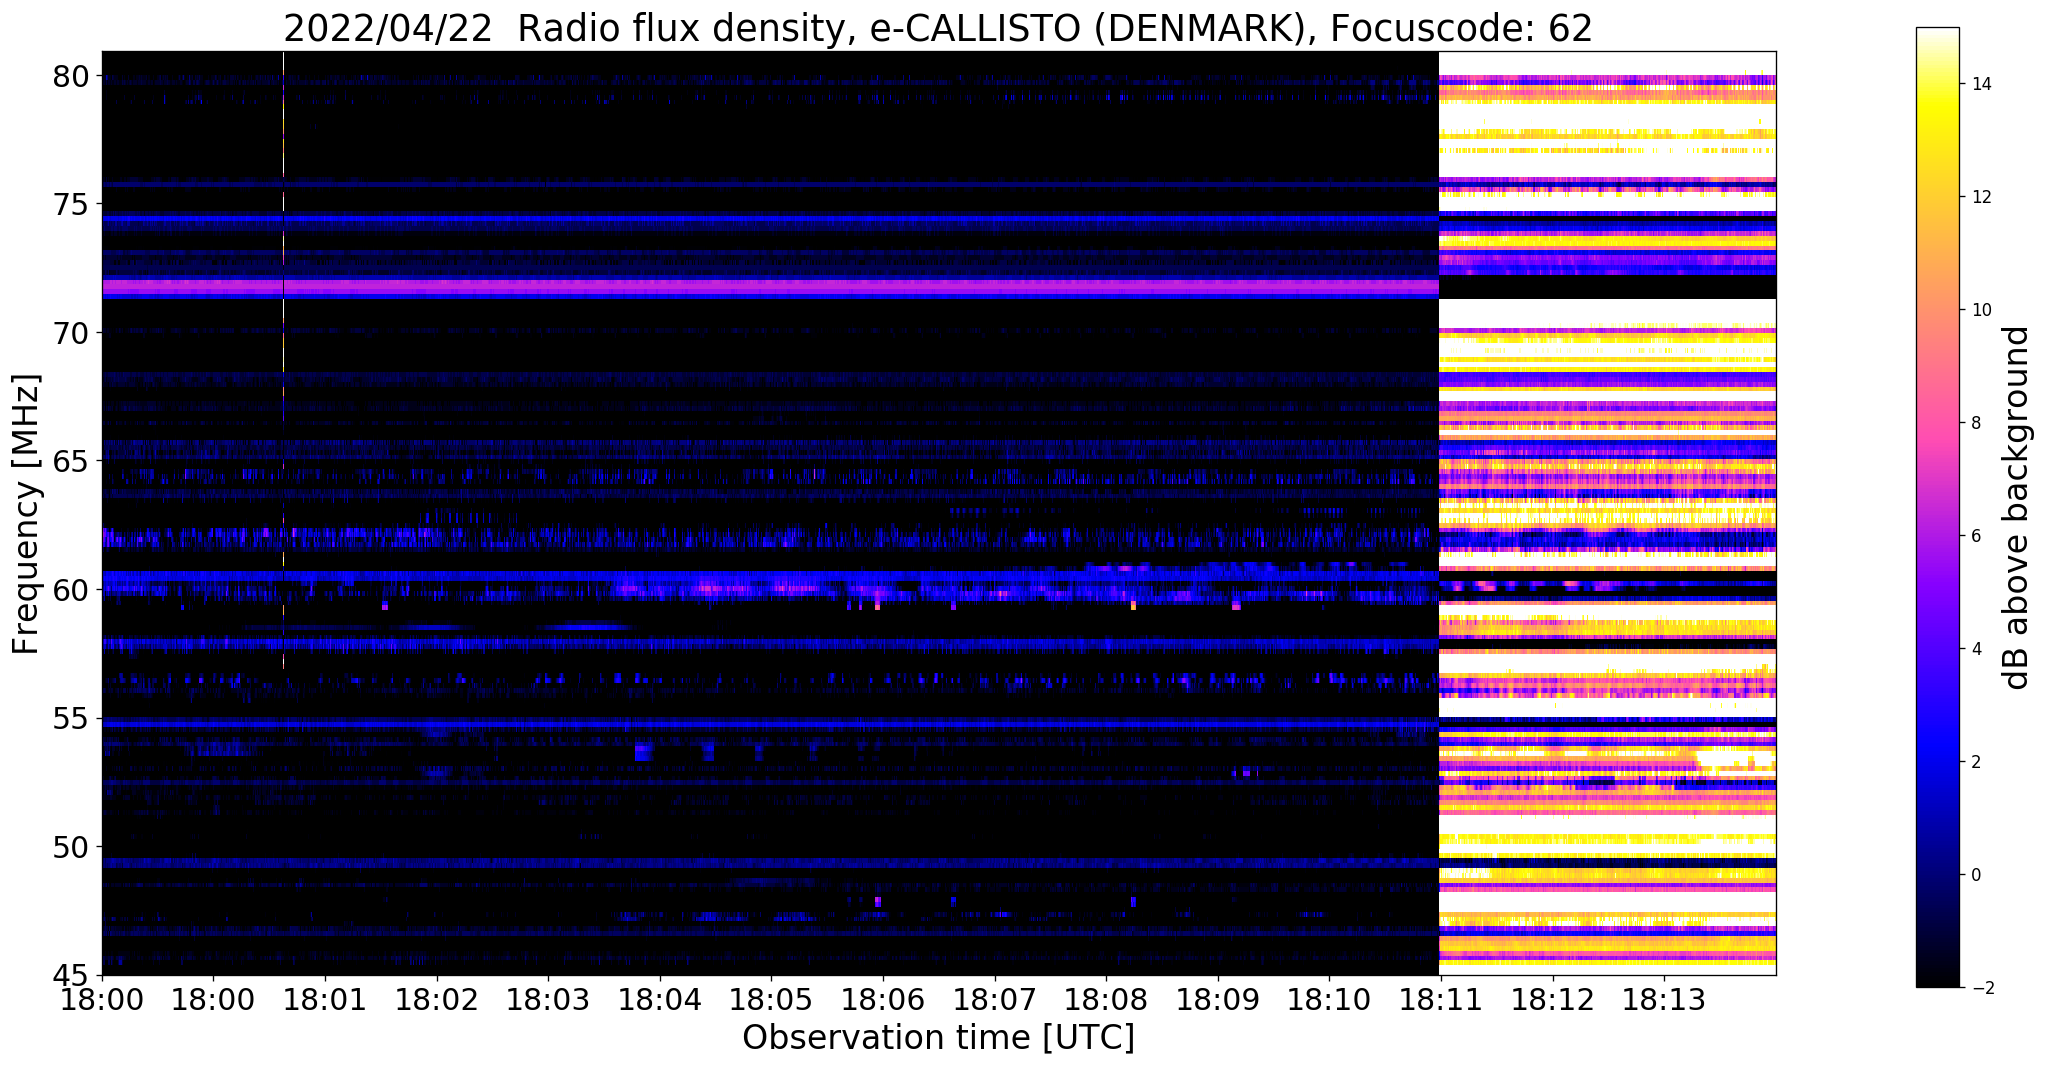Click the 'Frequency [MHz]' y-axis label

click(x=27, y=514)
